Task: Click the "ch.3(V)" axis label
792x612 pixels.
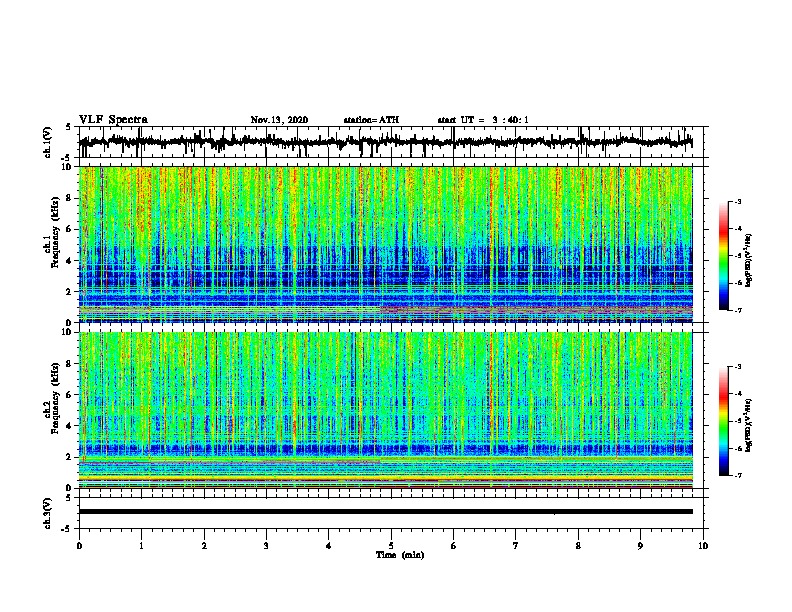Action: click(x=48, y=513)
